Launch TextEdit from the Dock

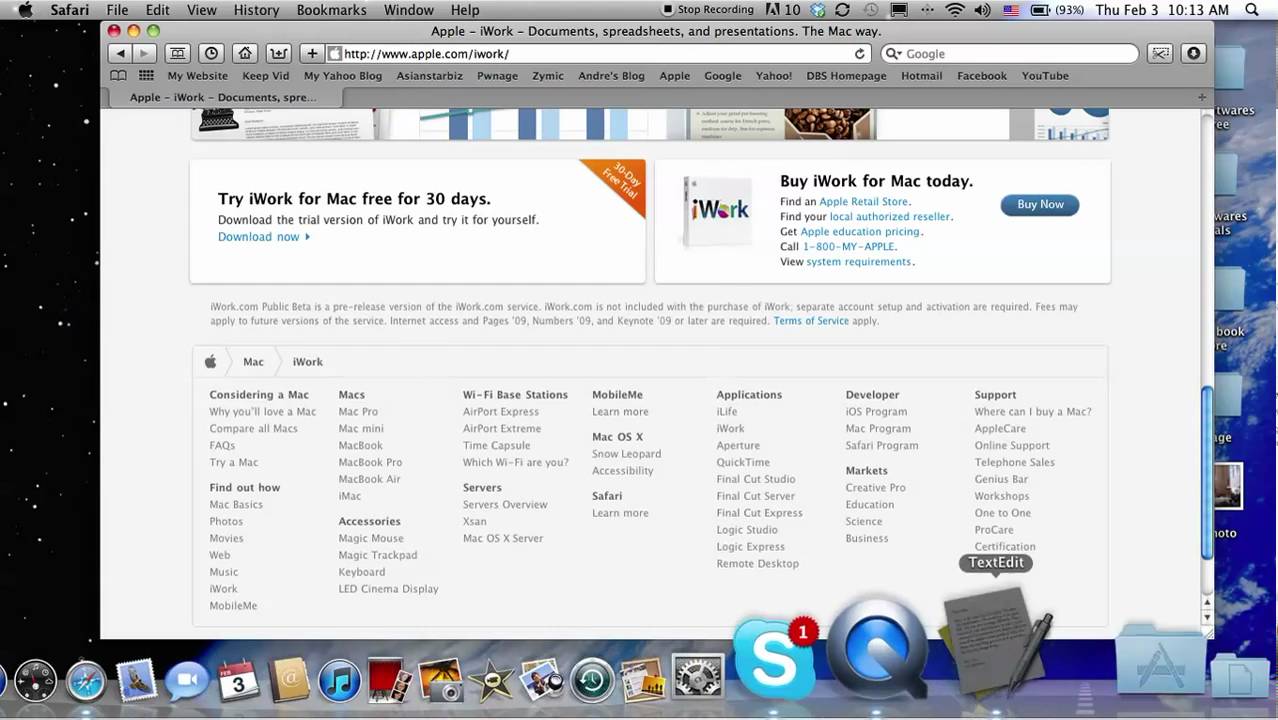coord(996,642)
